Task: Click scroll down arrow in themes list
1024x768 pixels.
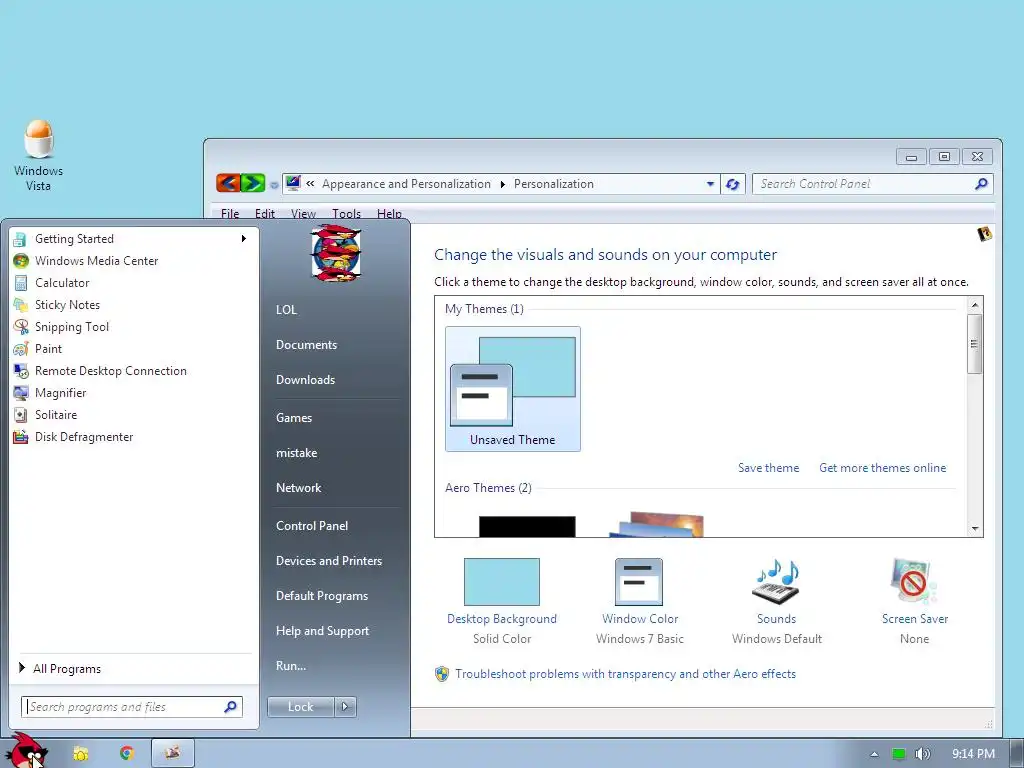Action: click(x=974, y=529)
